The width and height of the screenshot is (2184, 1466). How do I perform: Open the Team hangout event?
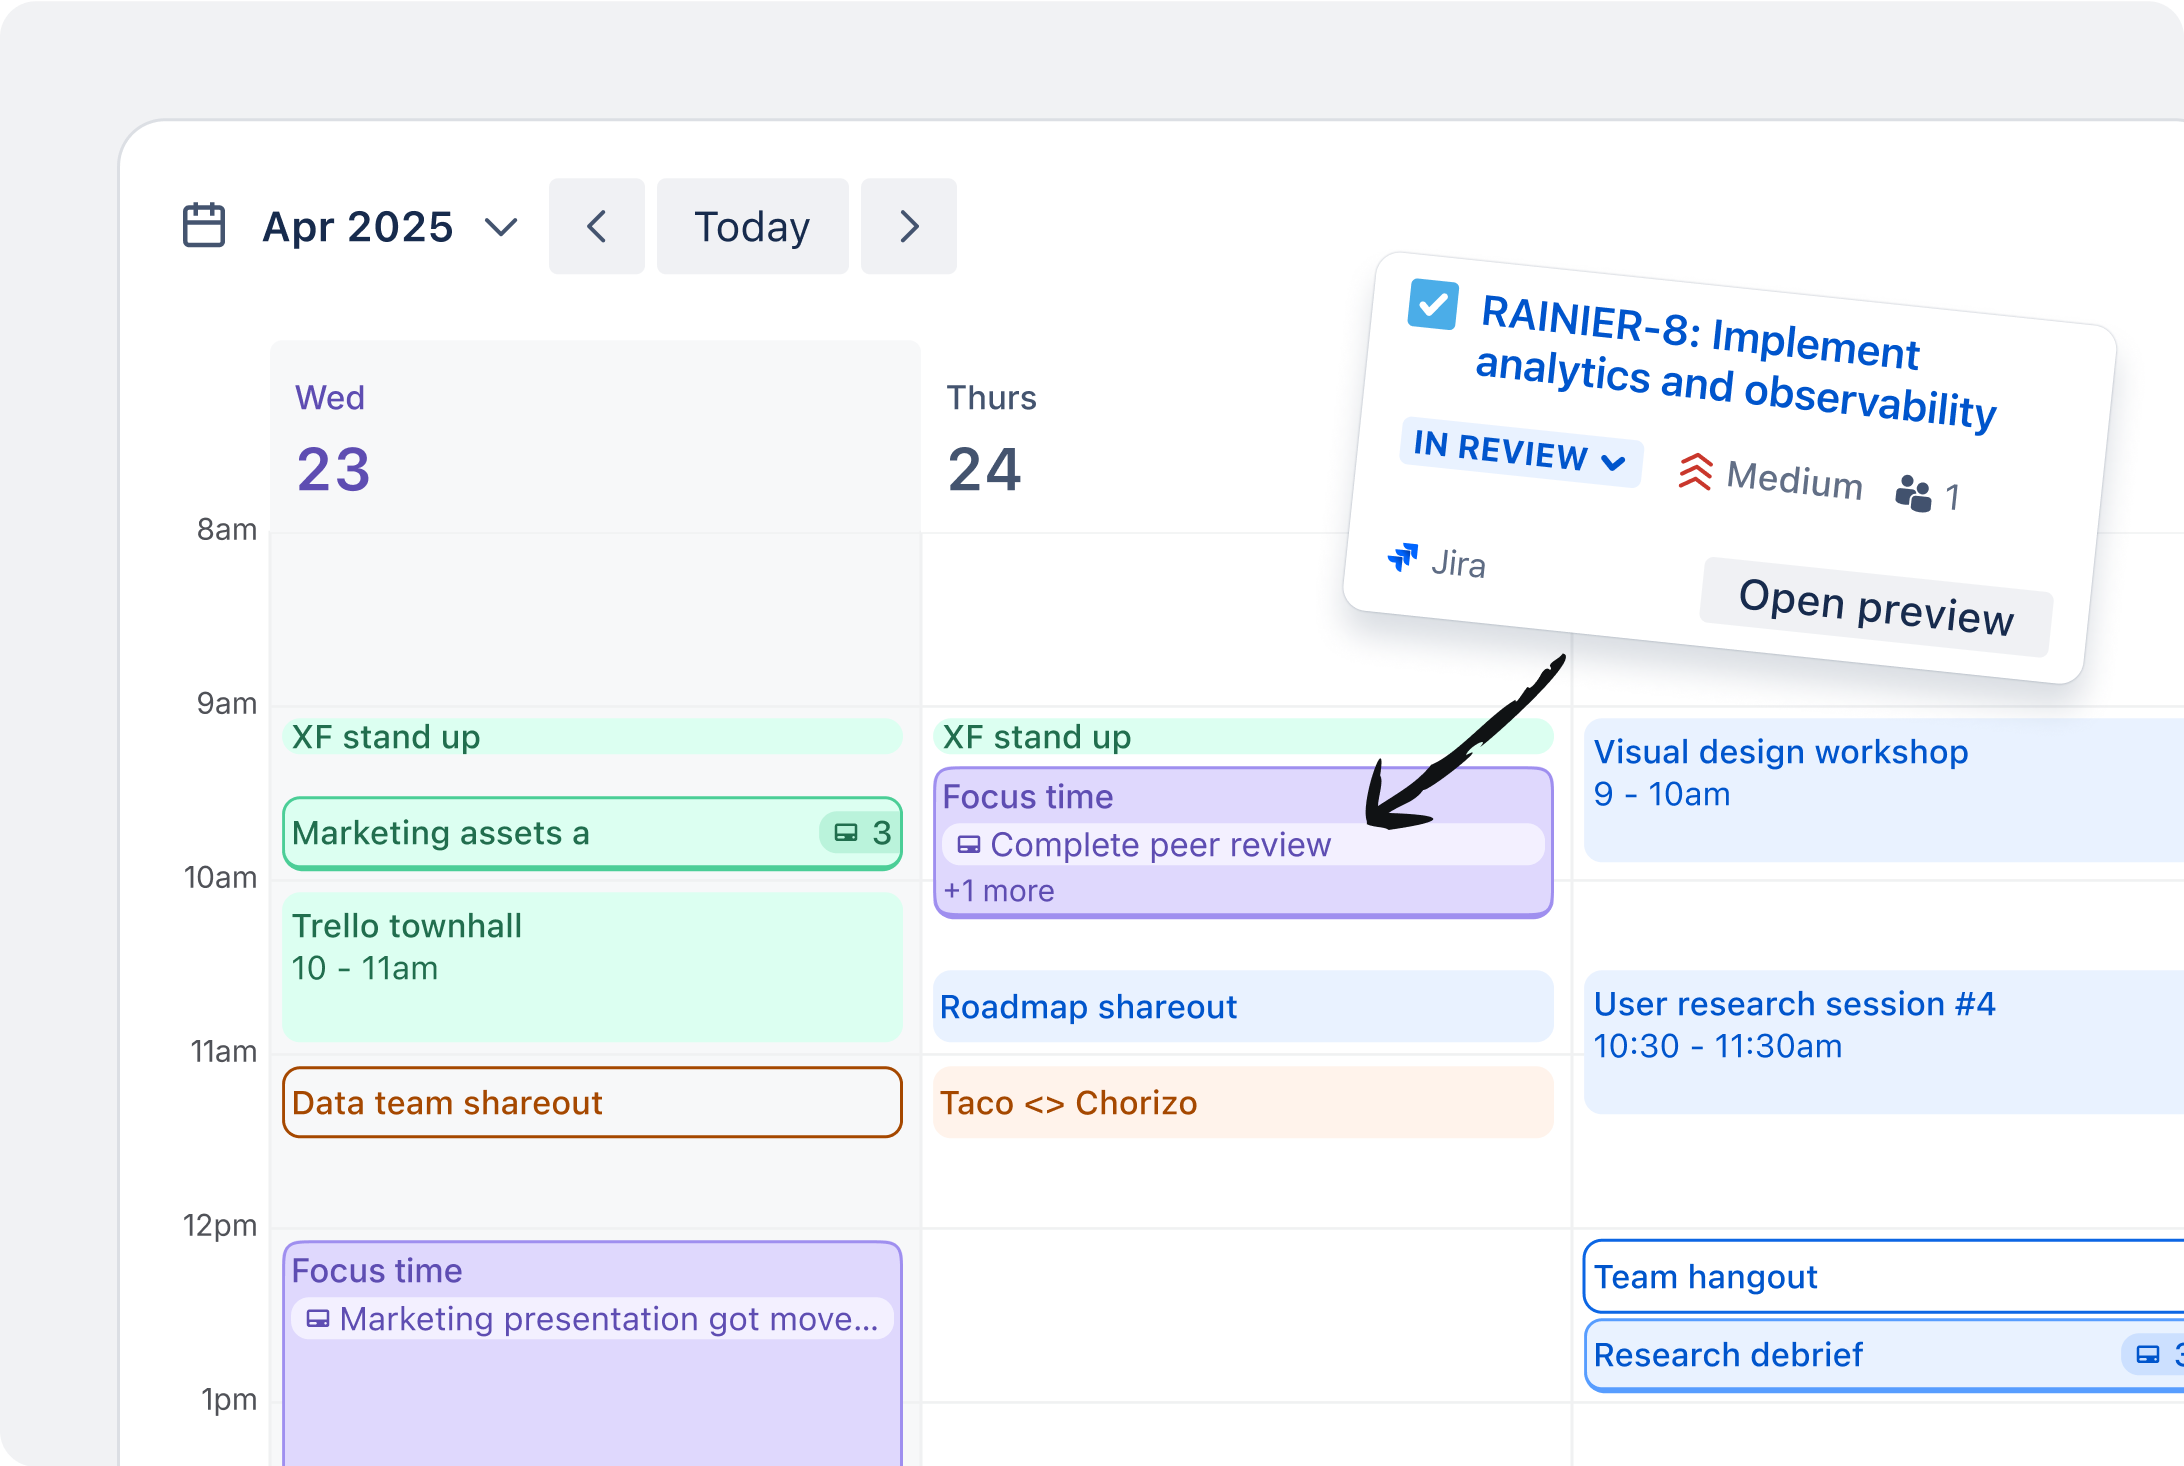(1884, 1276)
